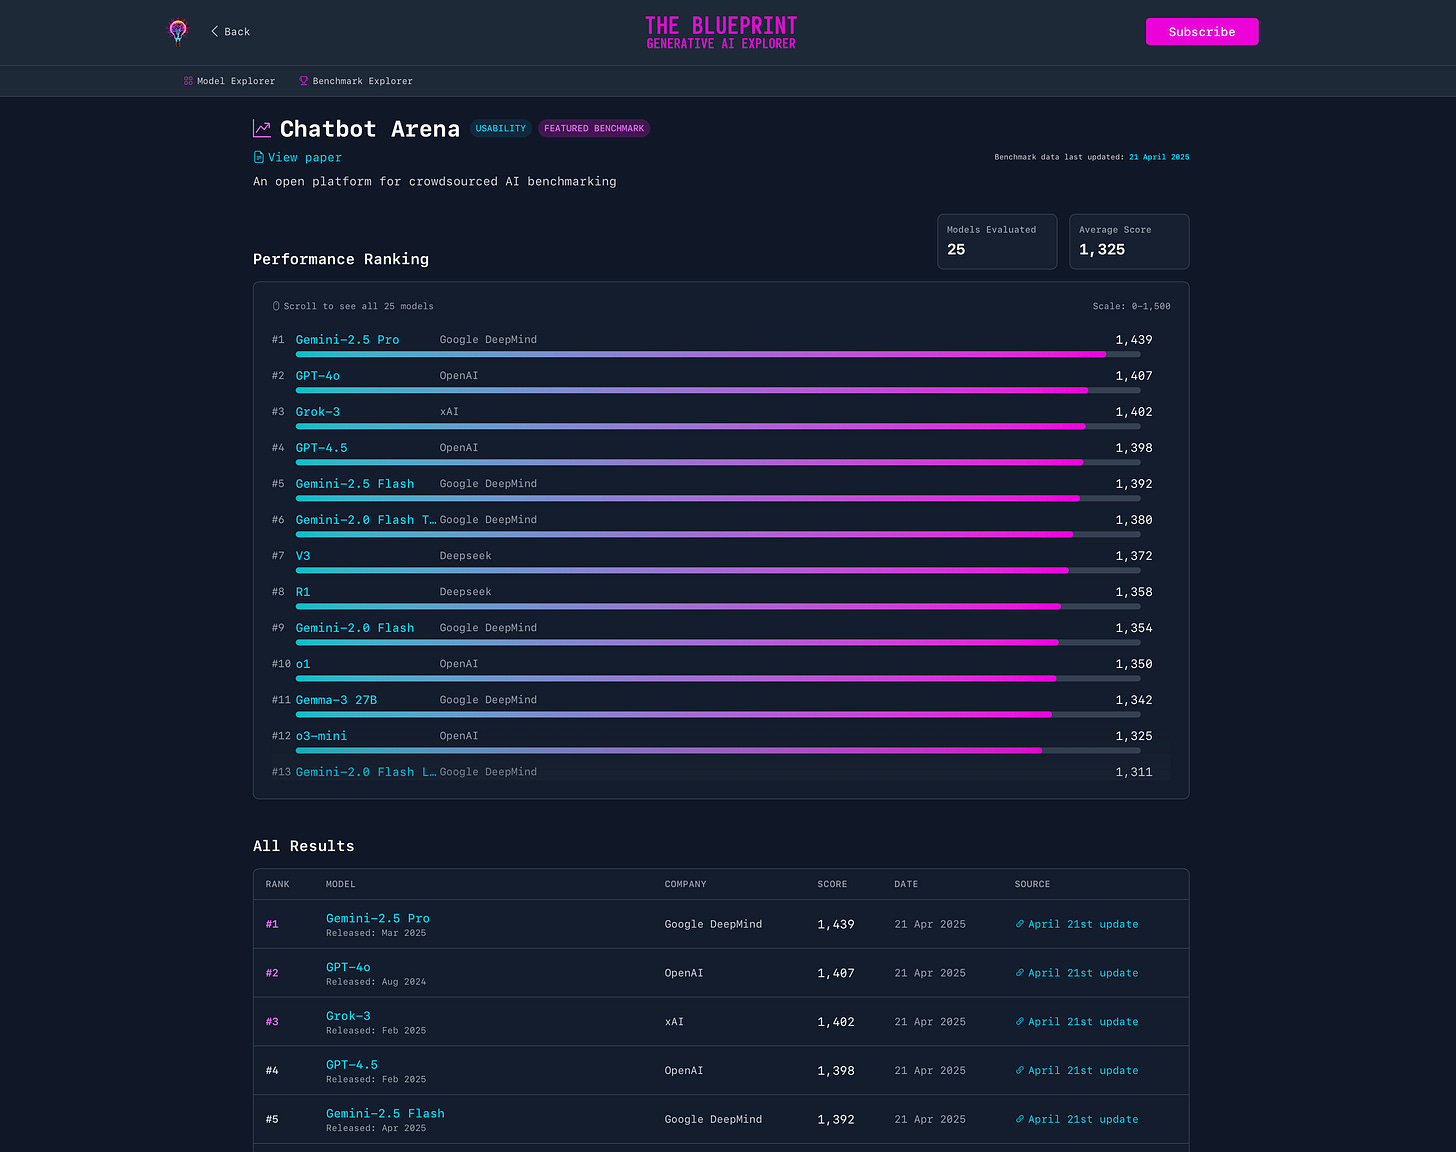Click o3-mini score progress bar

point(718,750)
